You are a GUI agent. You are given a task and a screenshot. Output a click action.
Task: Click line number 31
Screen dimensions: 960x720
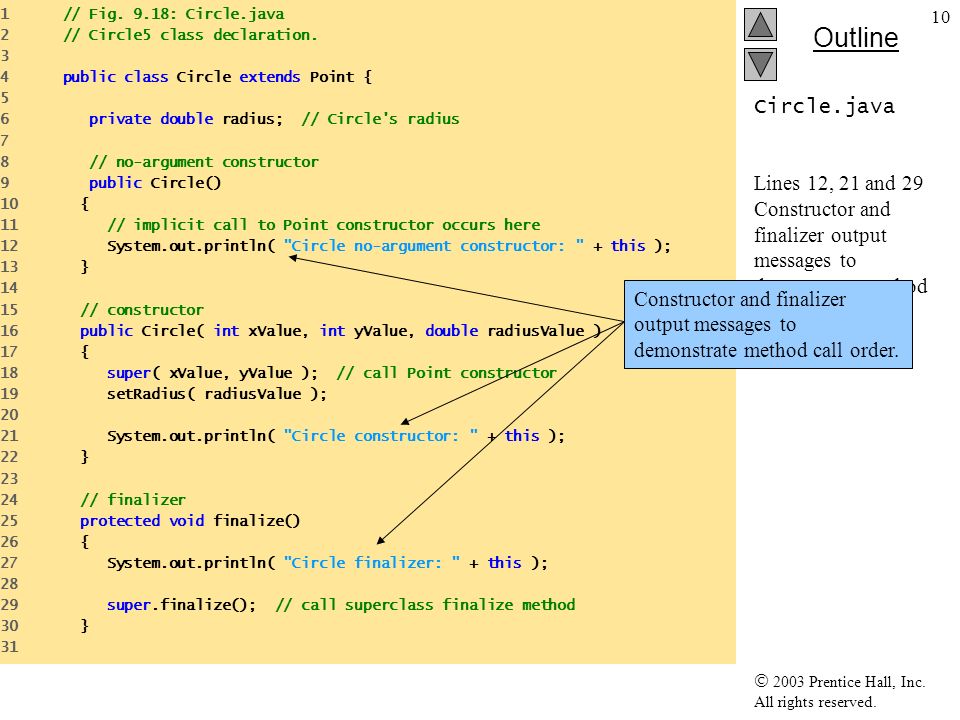(x=10, y=647)
